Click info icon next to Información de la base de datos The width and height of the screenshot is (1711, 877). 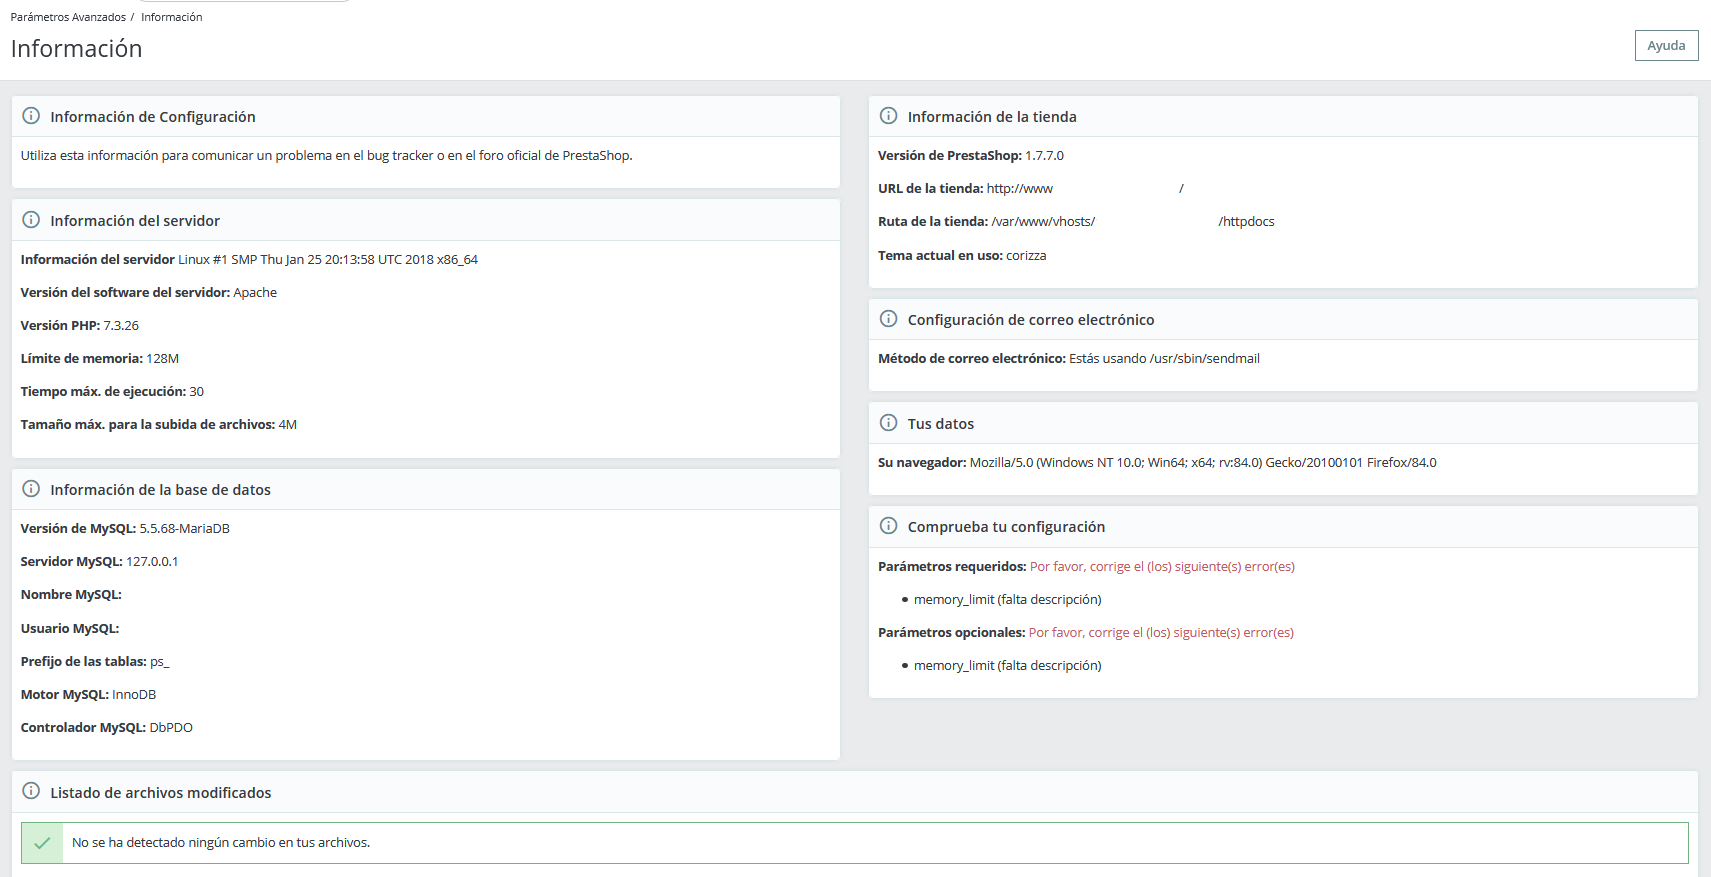click(x=31, y=489)
